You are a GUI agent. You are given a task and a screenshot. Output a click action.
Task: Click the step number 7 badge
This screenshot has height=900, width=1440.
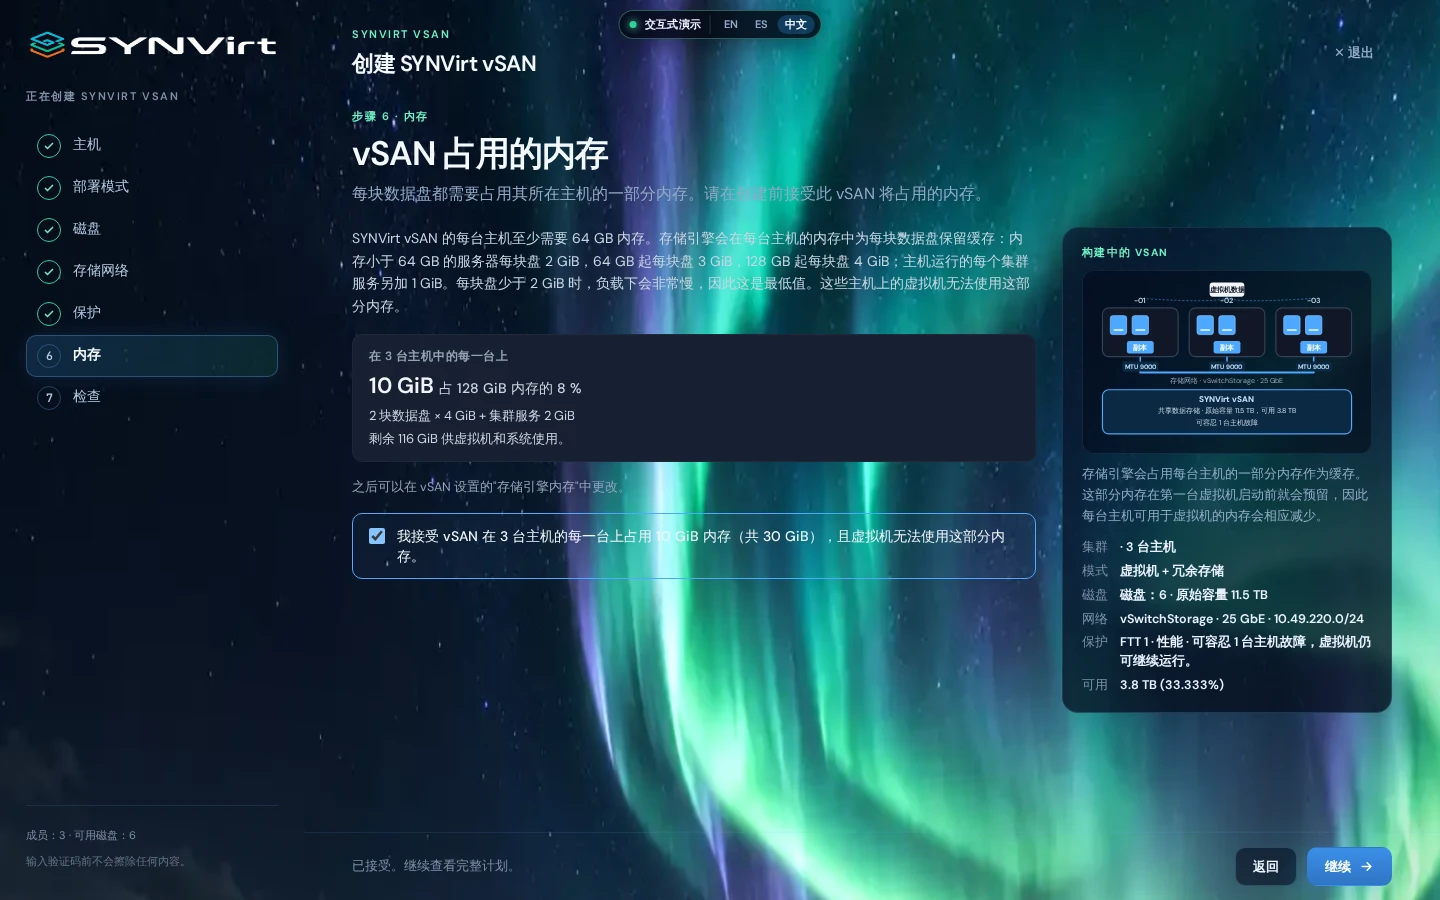tap(49, 398)
